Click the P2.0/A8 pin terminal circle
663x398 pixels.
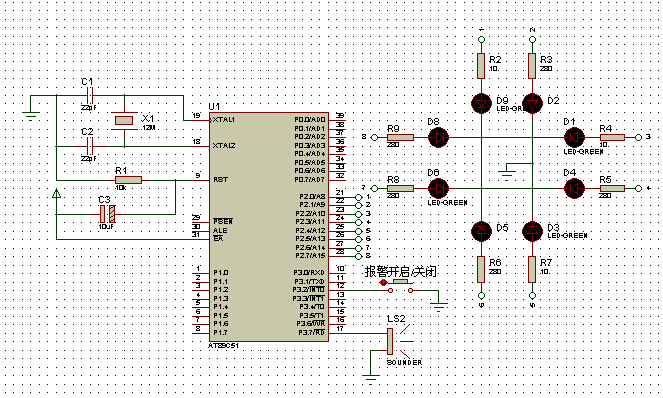tap(359, 197)
